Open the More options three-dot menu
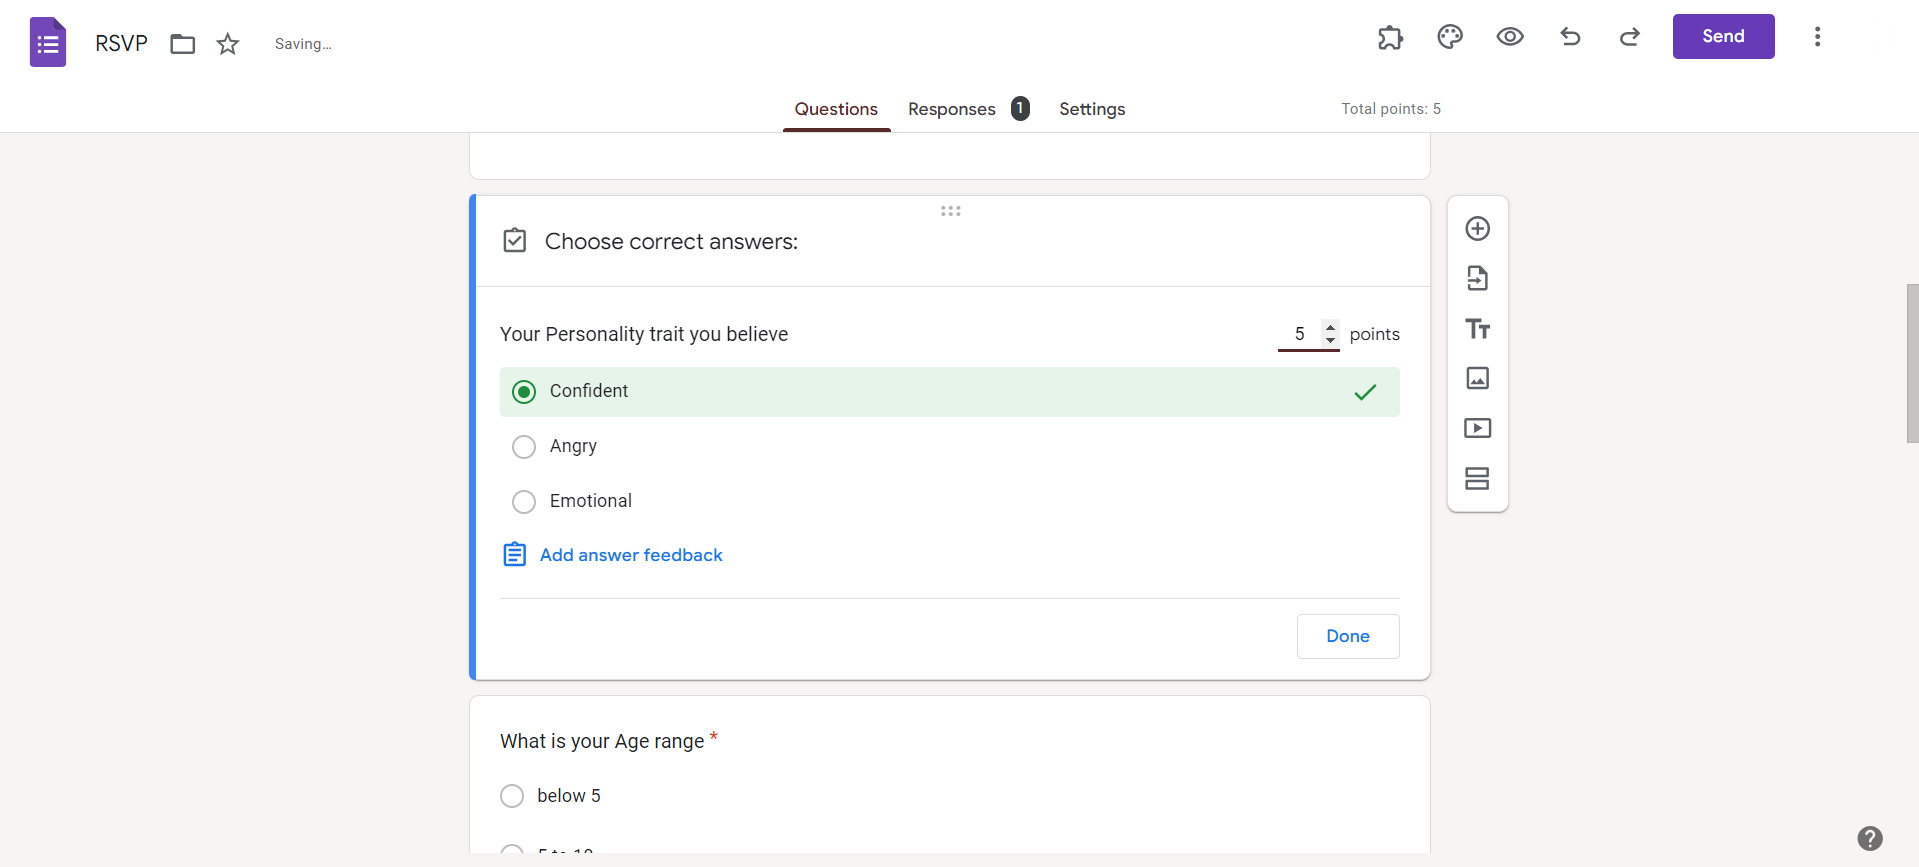Image resolution: width=1919 pixels, height=867 pixels. 1817,37
